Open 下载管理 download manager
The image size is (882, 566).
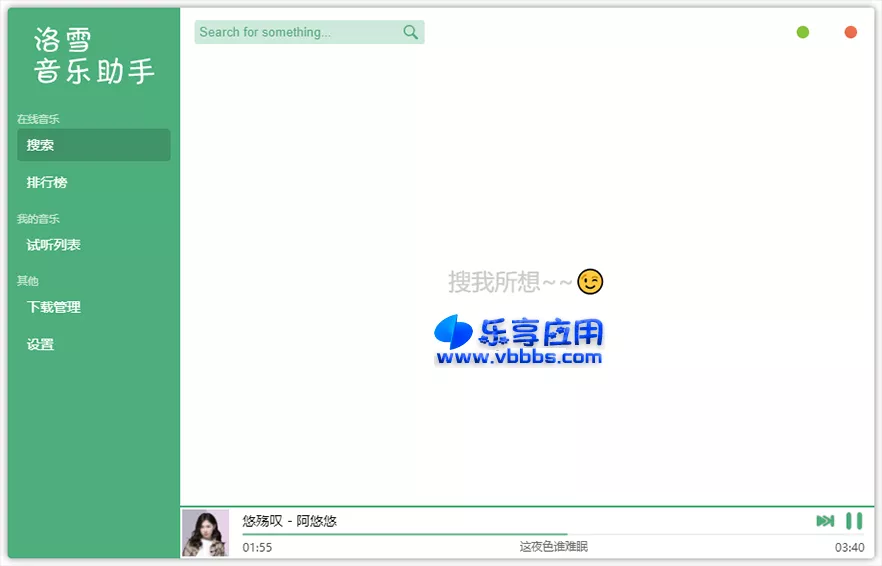(93, 307)
